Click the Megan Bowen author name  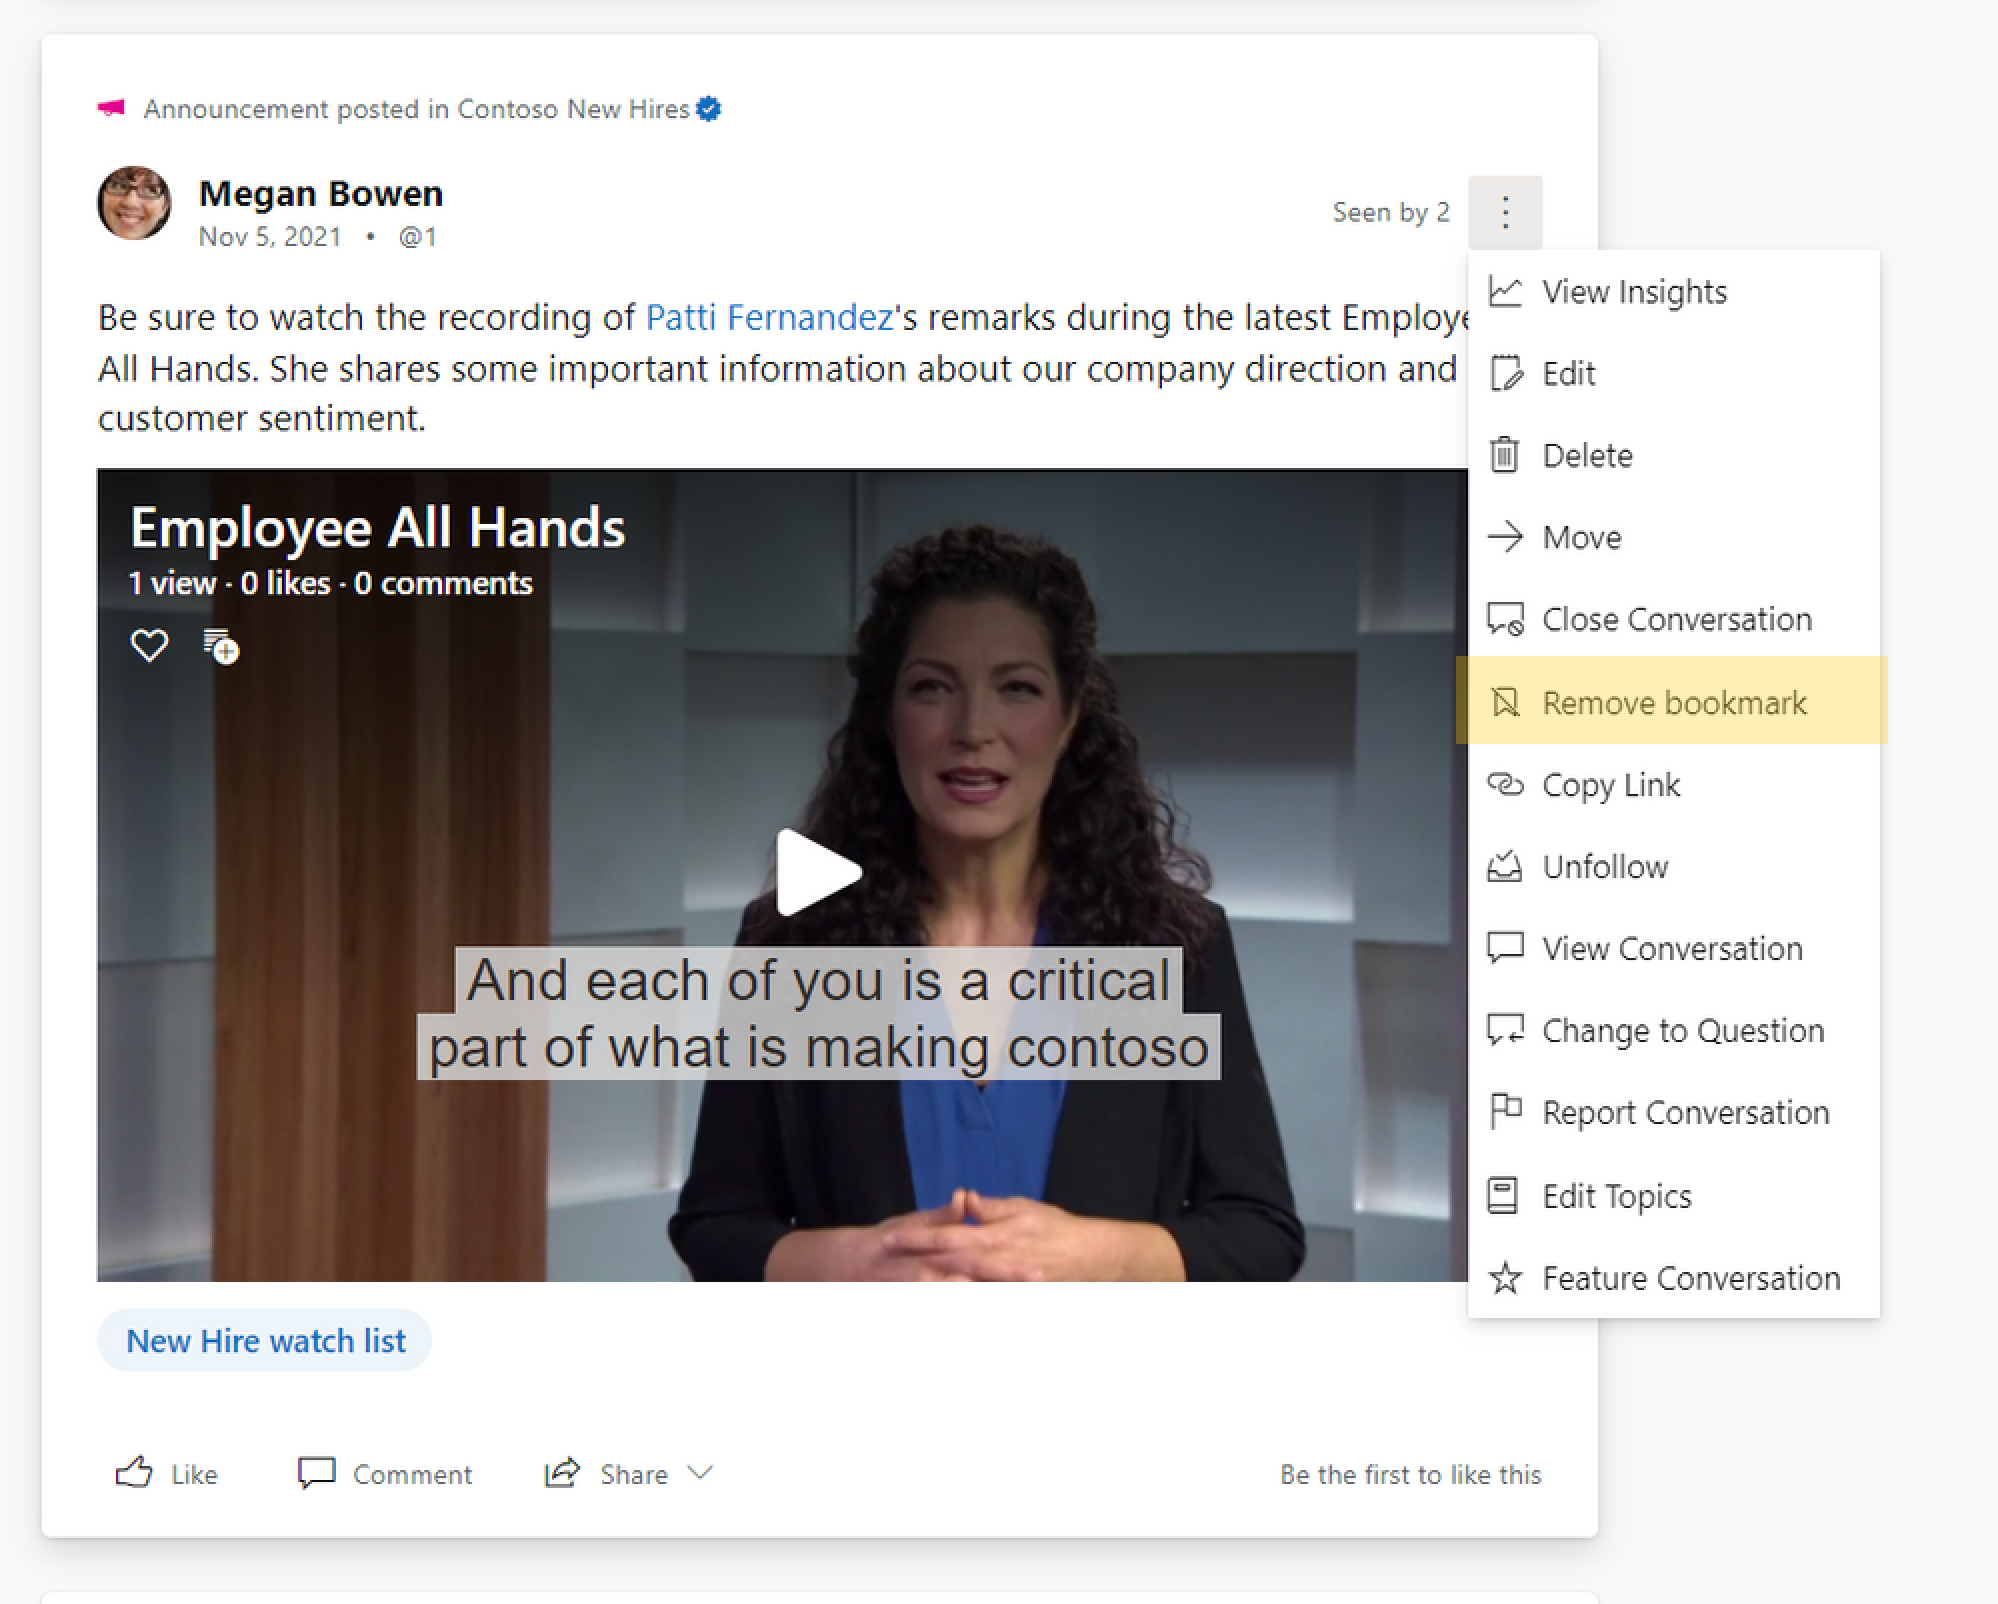pyautogui.click(x=321, y=193)
